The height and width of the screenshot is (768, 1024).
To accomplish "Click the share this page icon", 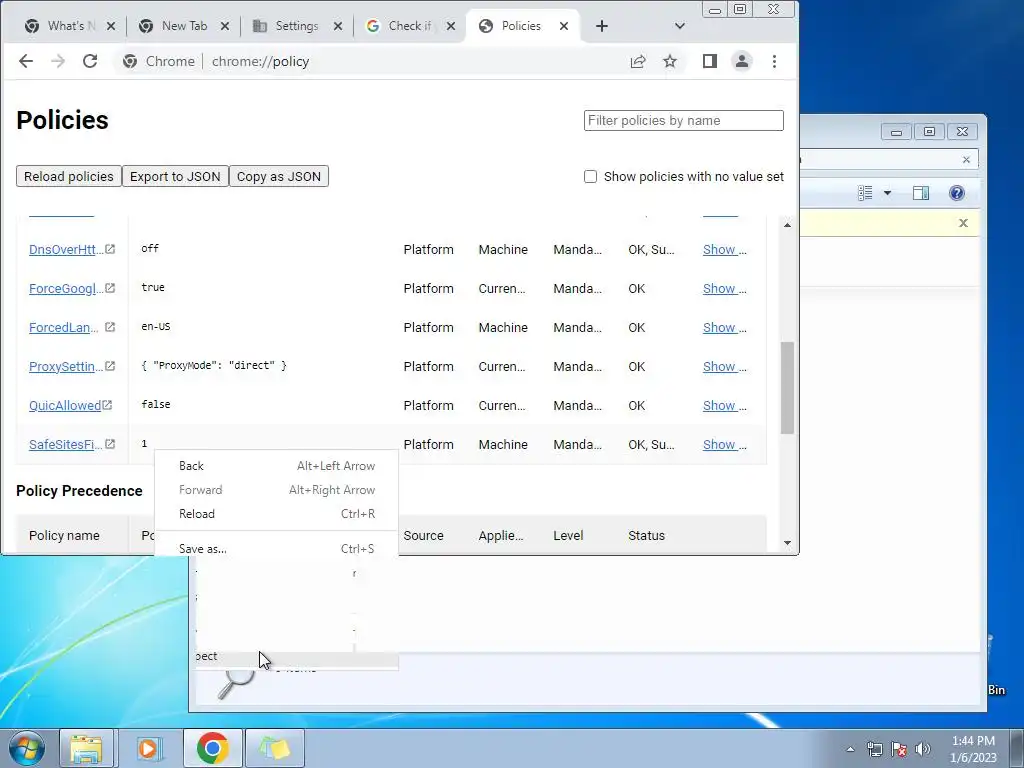I will (638, 61).
